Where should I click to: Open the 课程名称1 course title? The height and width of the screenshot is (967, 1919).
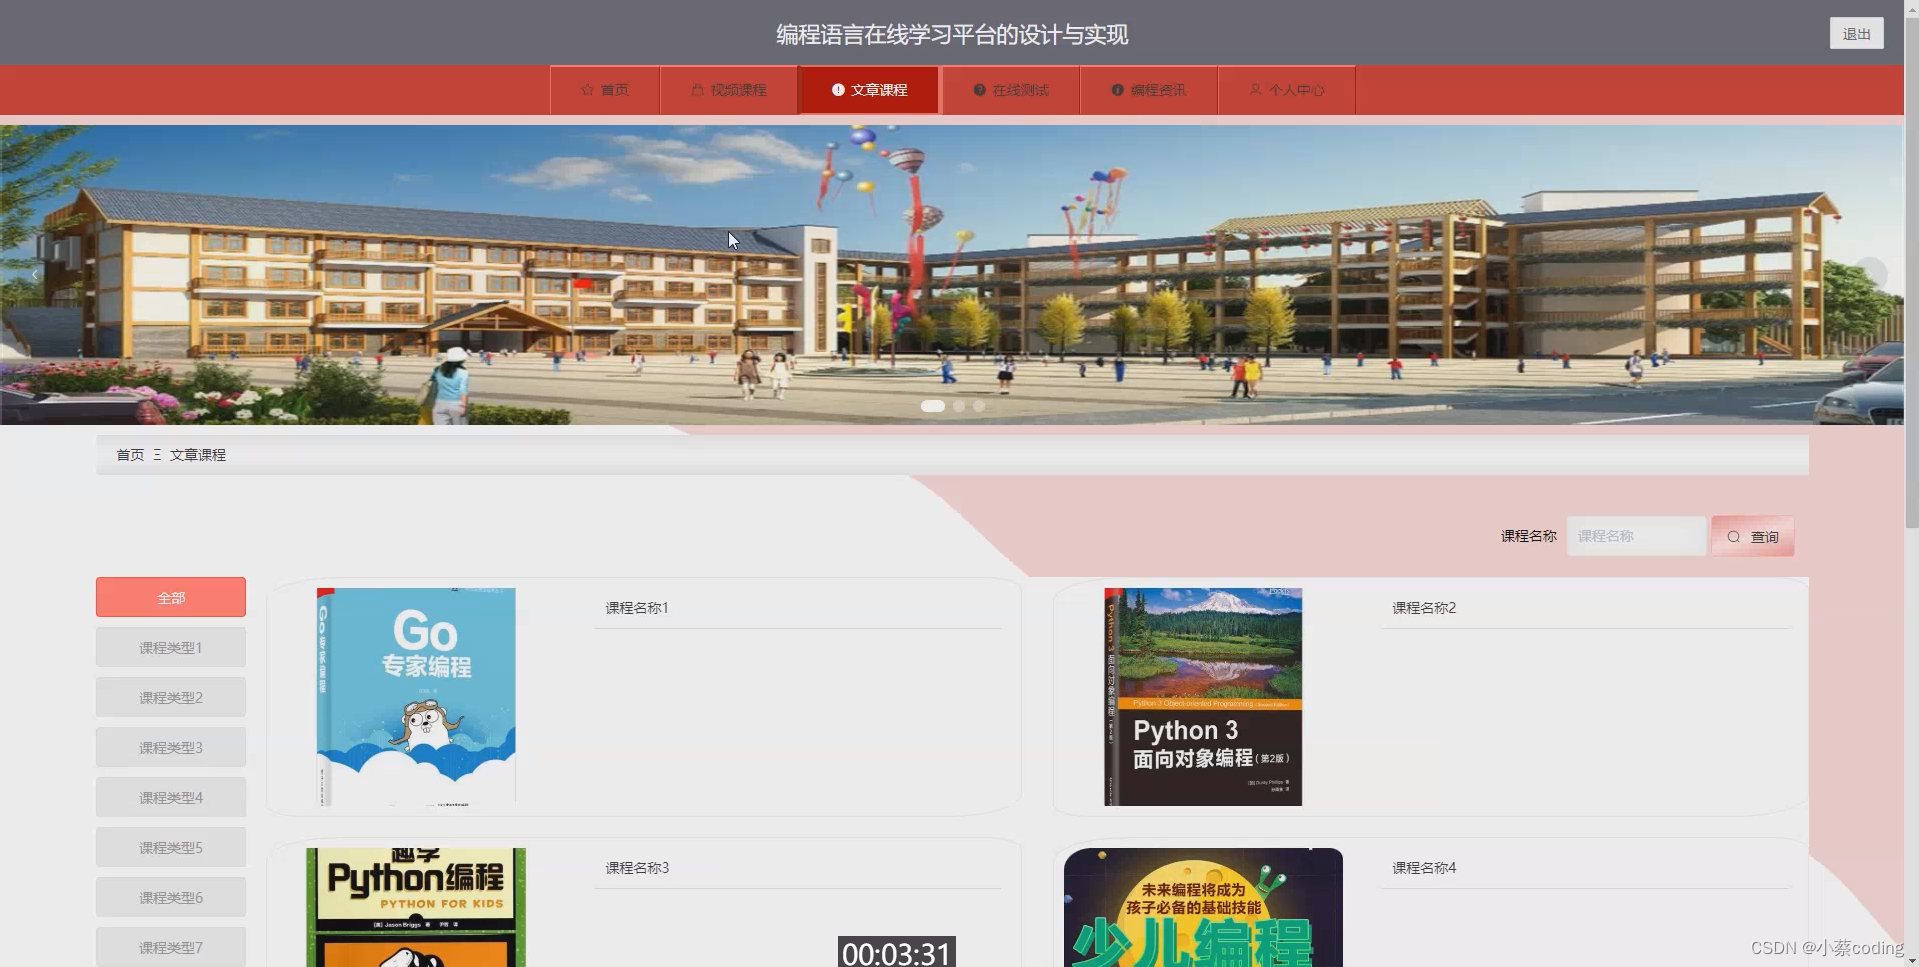[637, 608]
